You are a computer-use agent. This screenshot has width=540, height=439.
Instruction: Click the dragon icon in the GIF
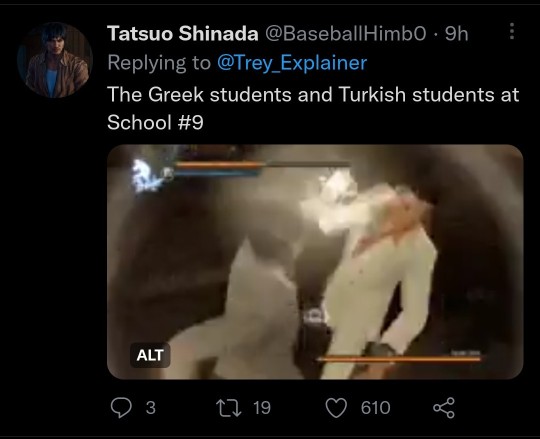[147, 176]
